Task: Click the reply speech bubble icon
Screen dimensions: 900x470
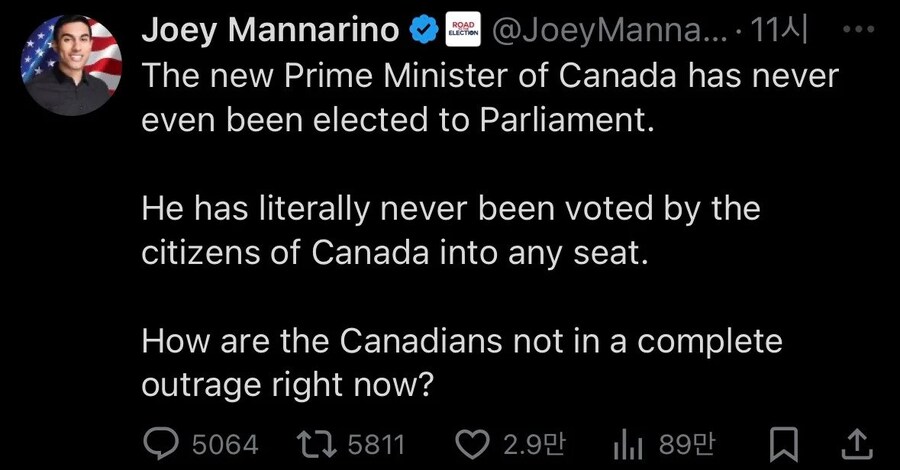Action: coord(162,443)
